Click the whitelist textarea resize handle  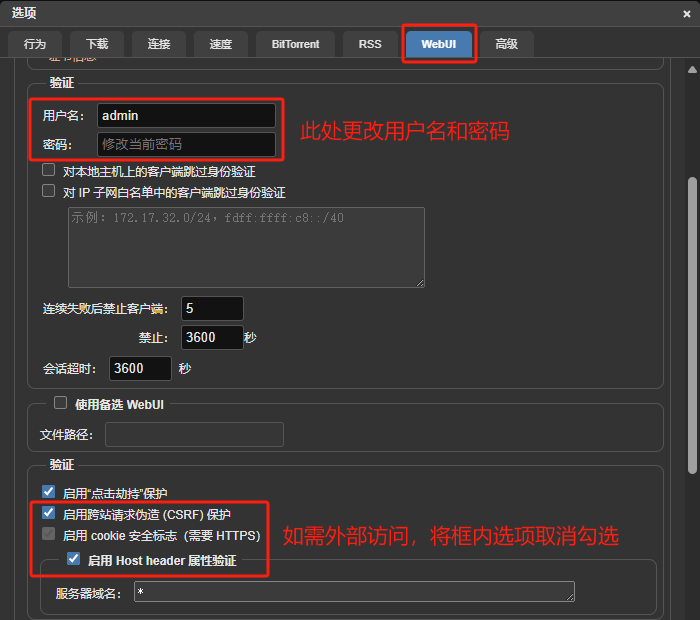click(420, 283)
